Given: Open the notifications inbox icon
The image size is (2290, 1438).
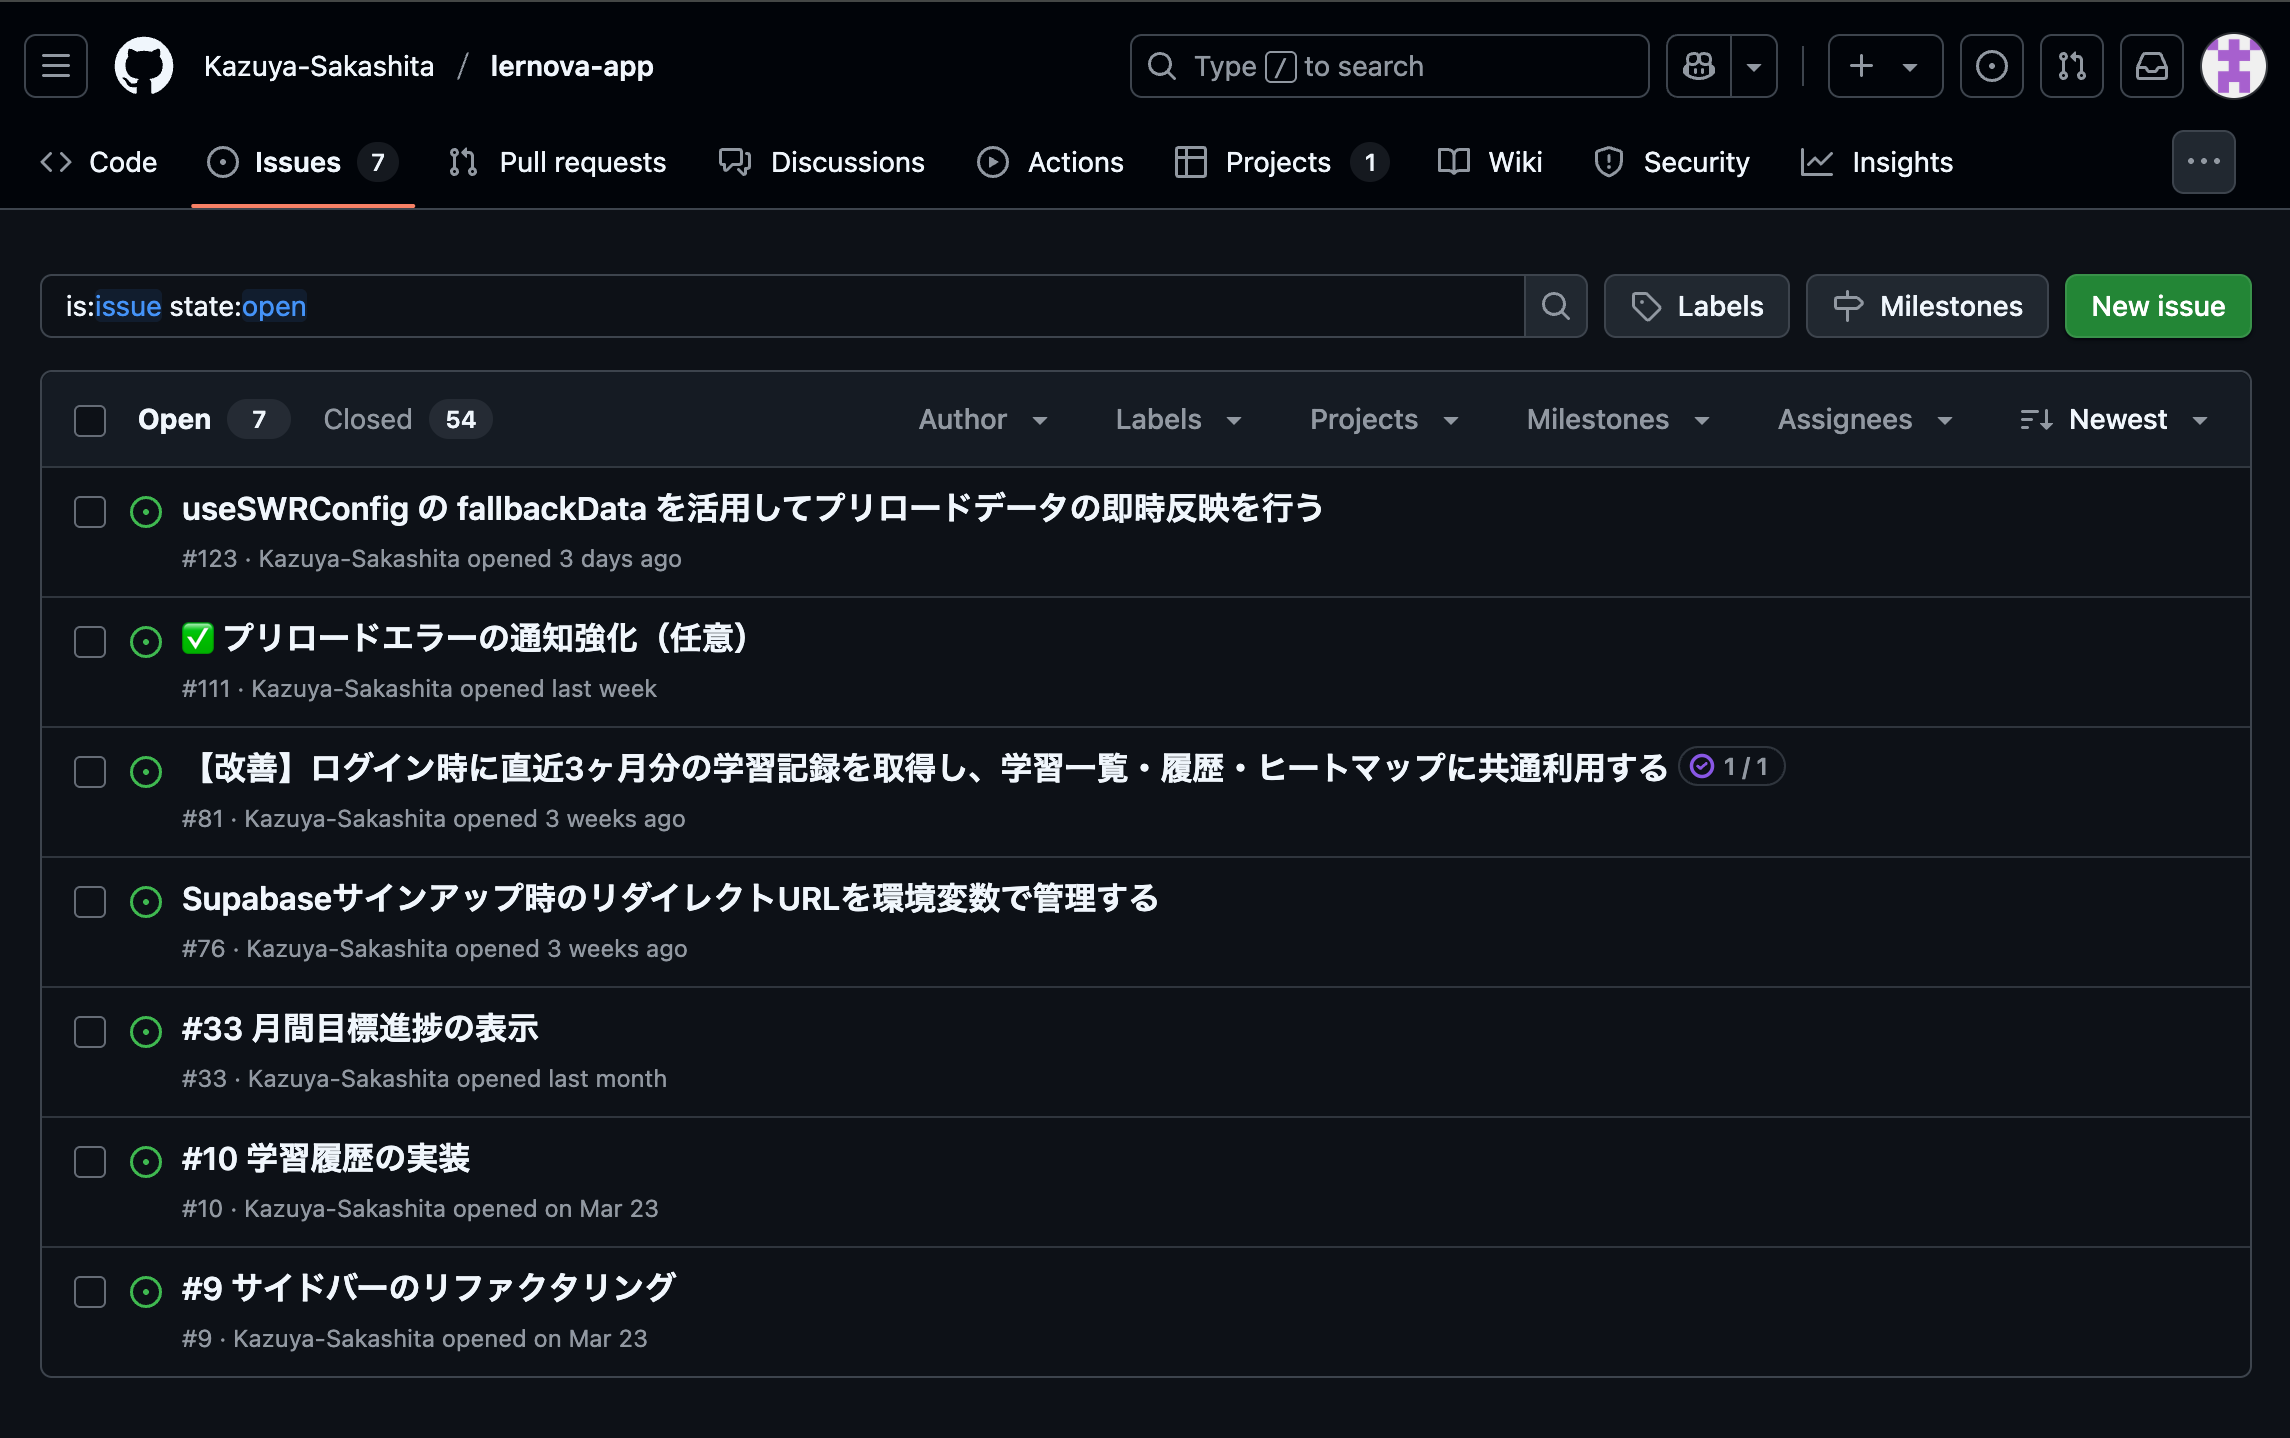Looking at the screenshot, I should 2151,66.
